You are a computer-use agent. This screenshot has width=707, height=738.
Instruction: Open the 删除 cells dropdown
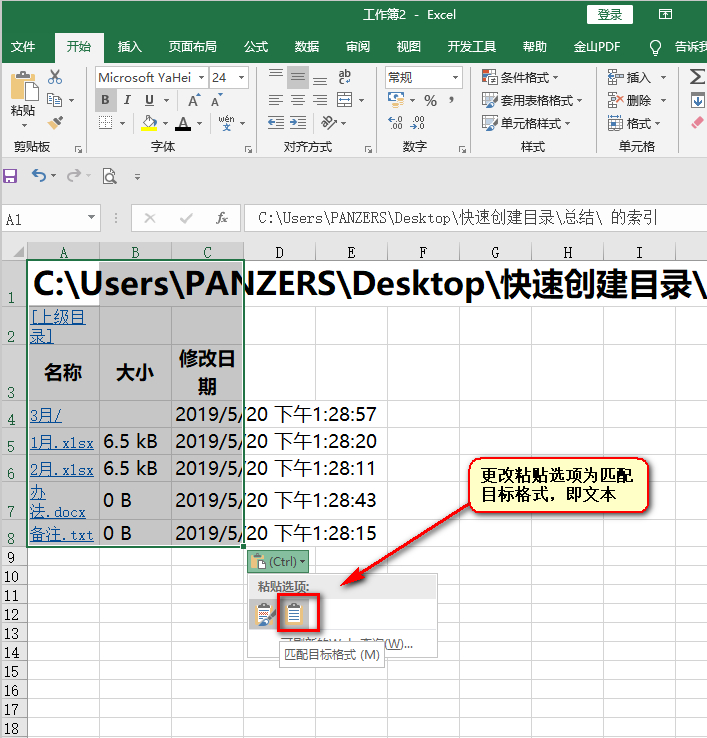(663, 100)
